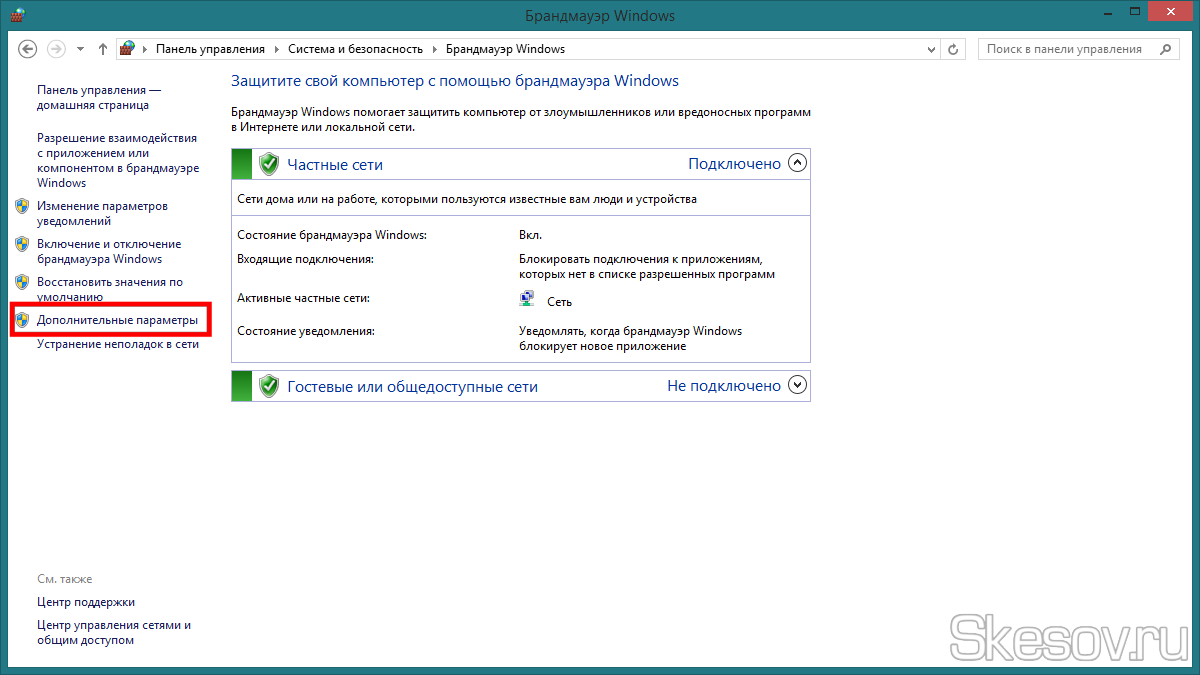Image resolution: width=1200 pixels, height=675 pixels.
Task: Expand the Гостевые или общедоступные сети section
Action: coord(797,385)
